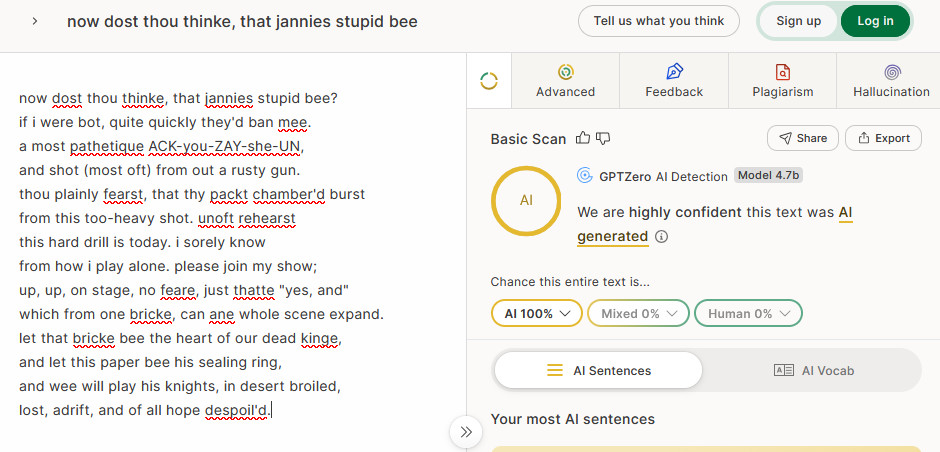Open info icon beside AI generated
The height and width of the screenshot is (452, 940).
click(x=661, y=237)
